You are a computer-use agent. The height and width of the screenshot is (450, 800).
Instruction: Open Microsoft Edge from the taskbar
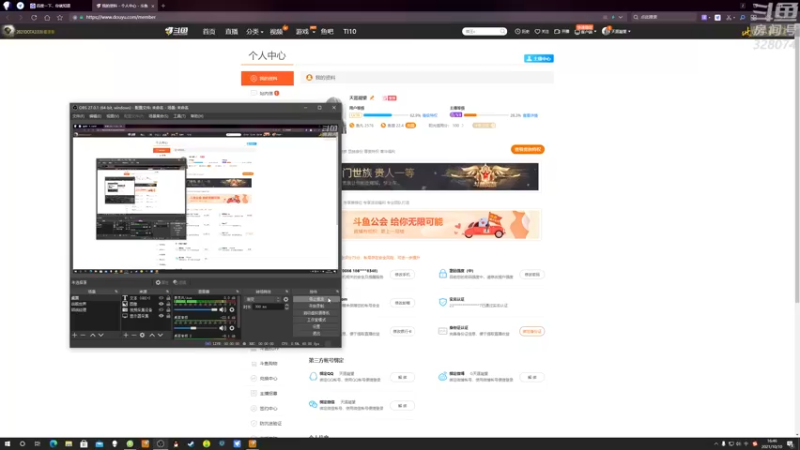(53, 444)
